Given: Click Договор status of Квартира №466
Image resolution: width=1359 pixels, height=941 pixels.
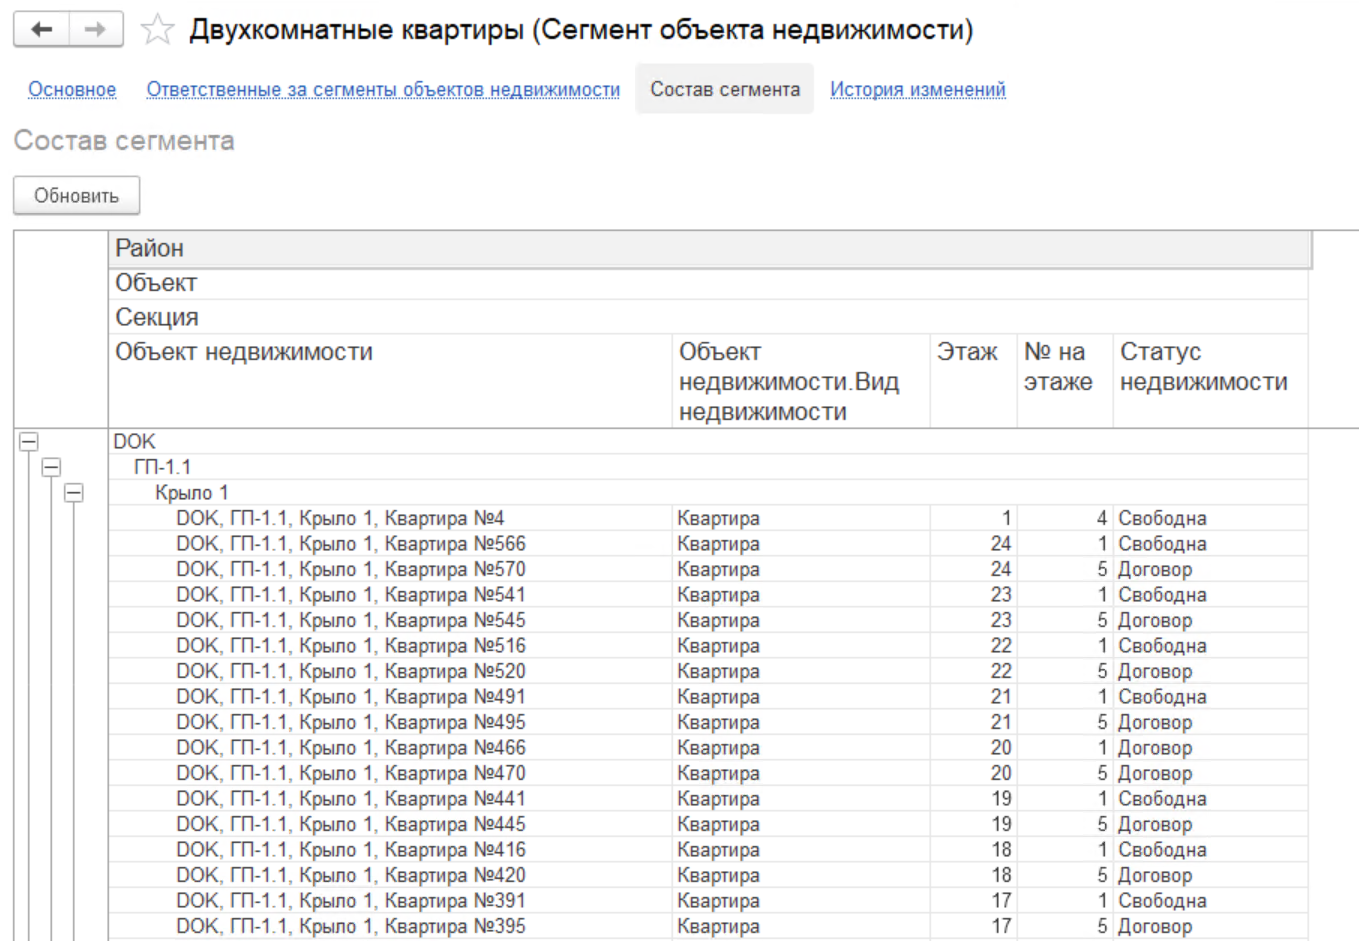Looking at the screenshot, I should point(1155,748).
